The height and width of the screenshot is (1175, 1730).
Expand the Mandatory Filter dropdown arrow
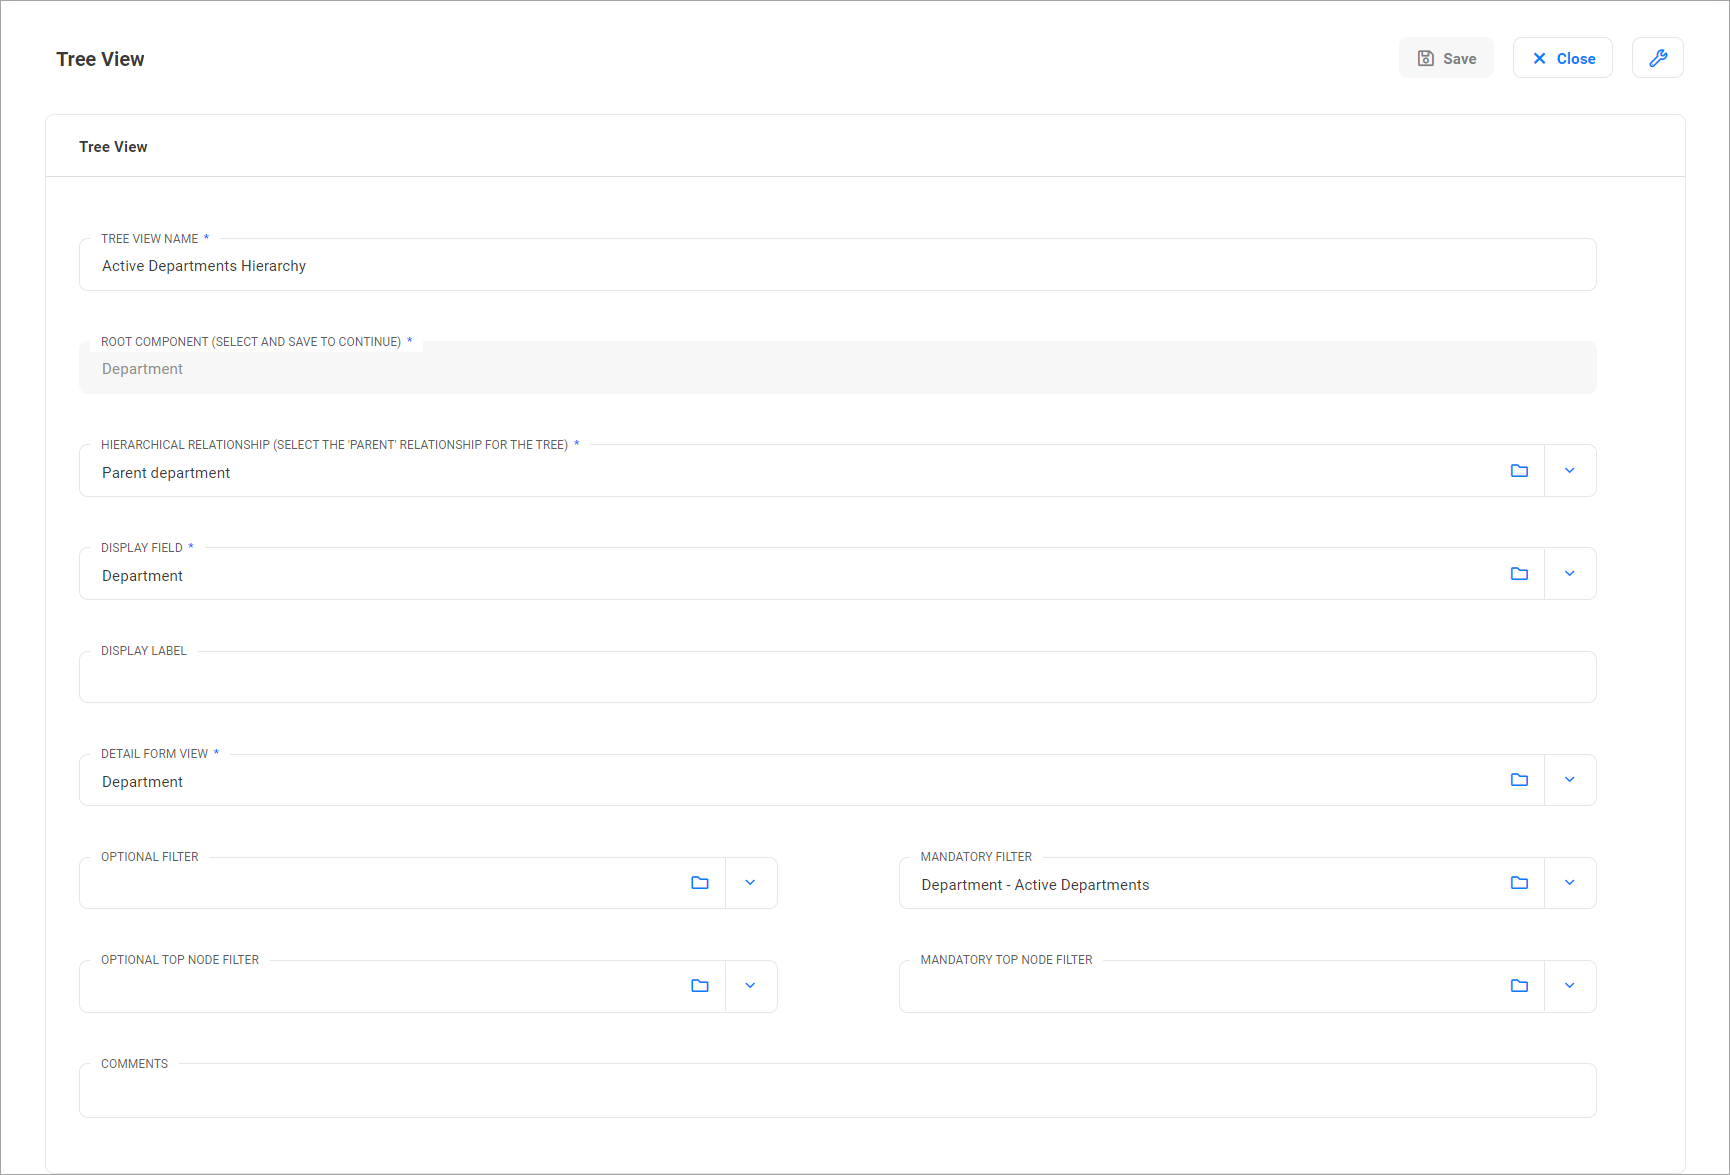pyautogui.click(x=1570, y=883)
